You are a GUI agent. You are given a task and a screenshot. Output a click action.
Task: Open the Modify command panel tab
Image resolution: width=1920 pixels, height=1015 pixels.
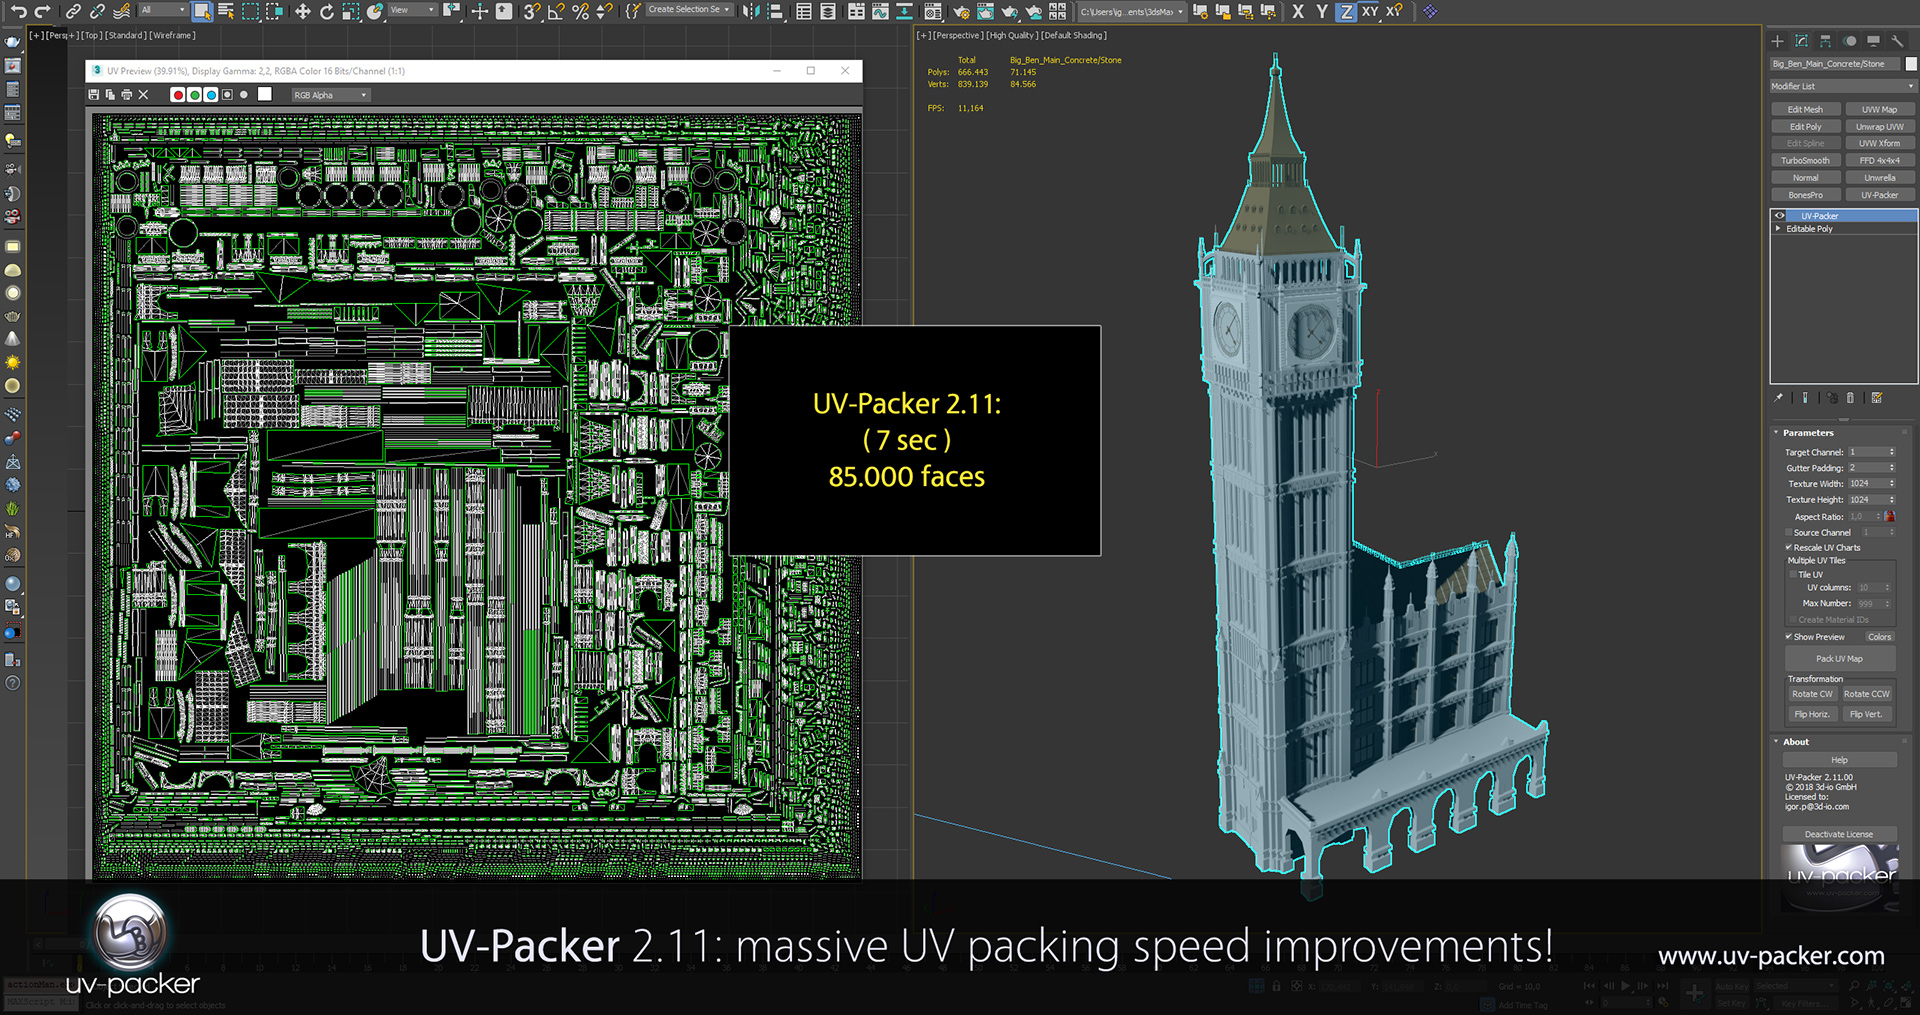[x=1801, y=41]
